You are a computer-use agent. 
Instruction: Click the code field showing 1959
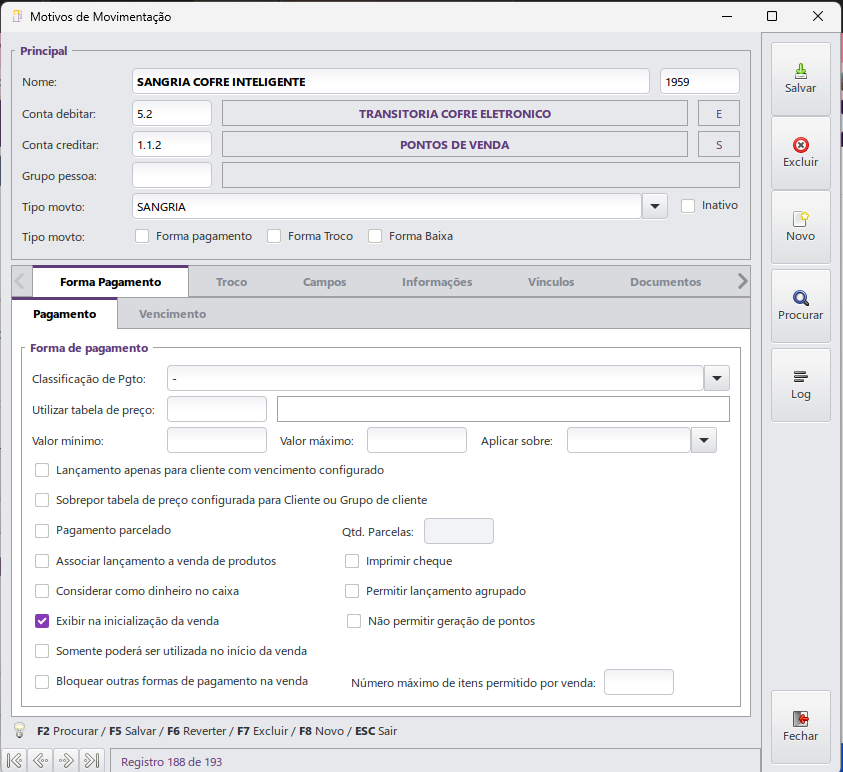pyautogui.click(x=699, y=82)
